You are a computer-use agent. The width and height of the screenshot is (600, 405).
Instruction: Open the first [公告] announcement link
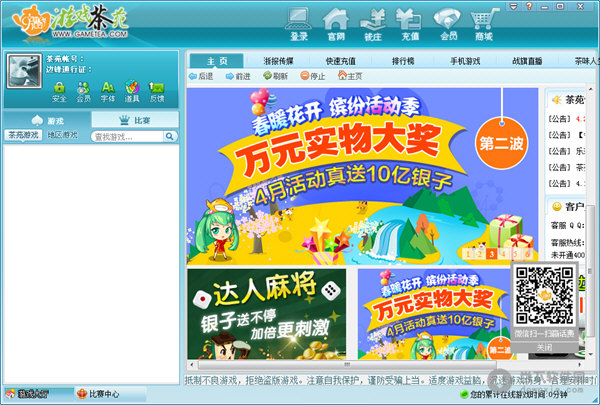click(567, 119)
